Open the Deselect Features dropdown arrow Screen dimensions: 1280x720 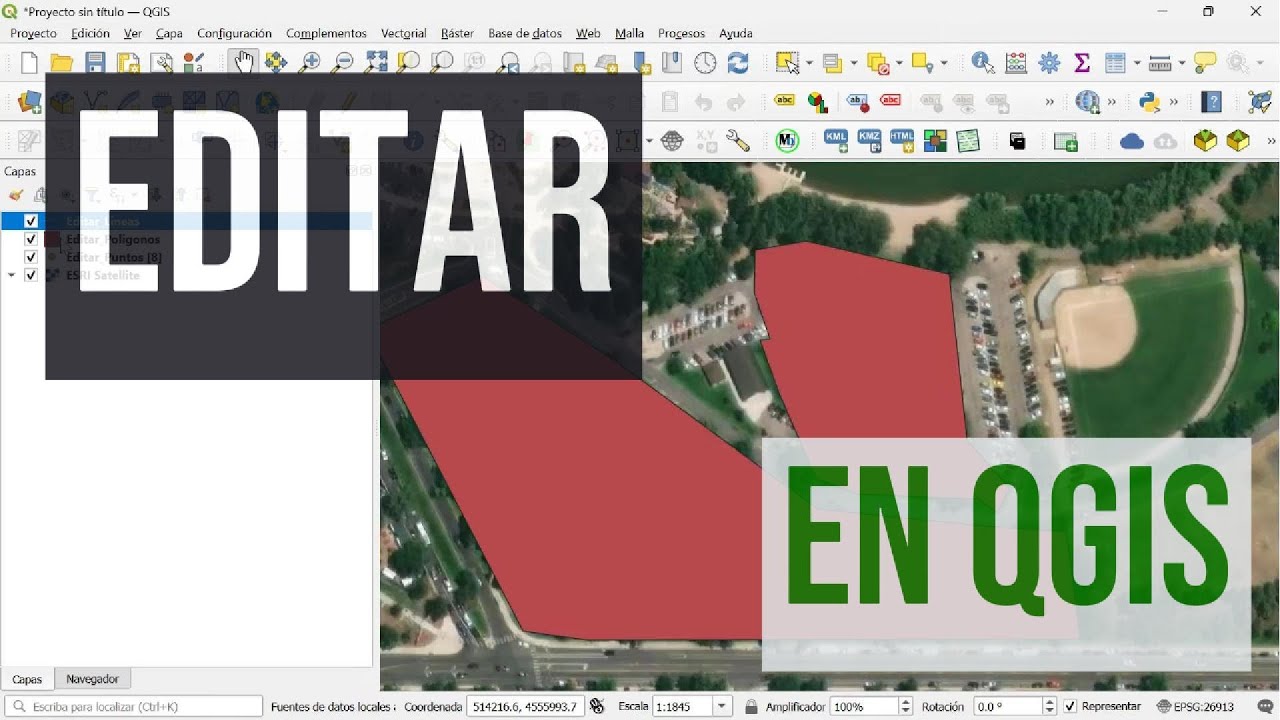(898, 63)
